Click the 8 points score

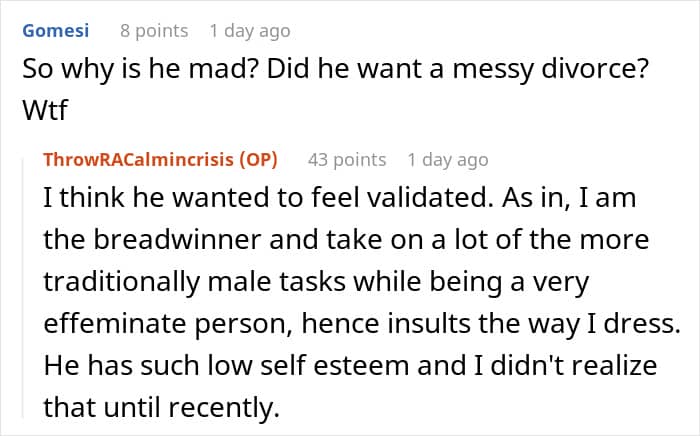tap(154, 31)
